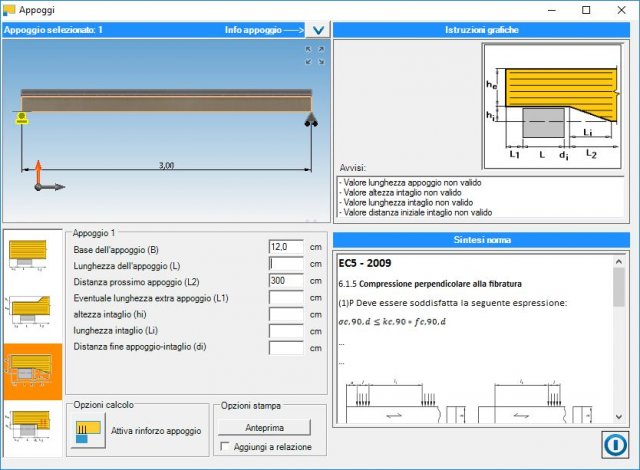Click the Distanza prossimo appoggio (L2) field
This screenshot has height=470, width=640.
pyautogui.click(x=286, y=281)
